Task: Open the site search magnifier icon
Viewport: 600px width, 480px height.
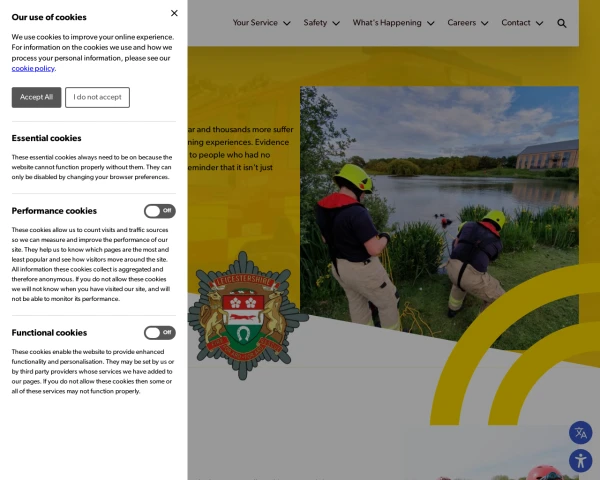Action: (x=561, y=23)
